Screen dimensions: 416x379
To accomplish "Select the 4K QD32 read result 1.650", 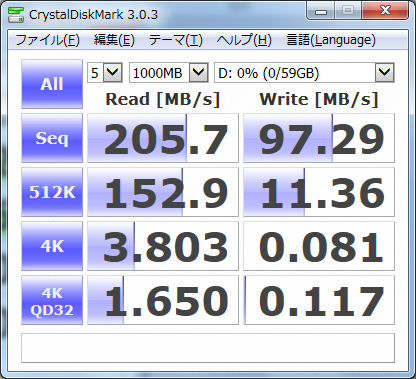I will click(163, 300).
